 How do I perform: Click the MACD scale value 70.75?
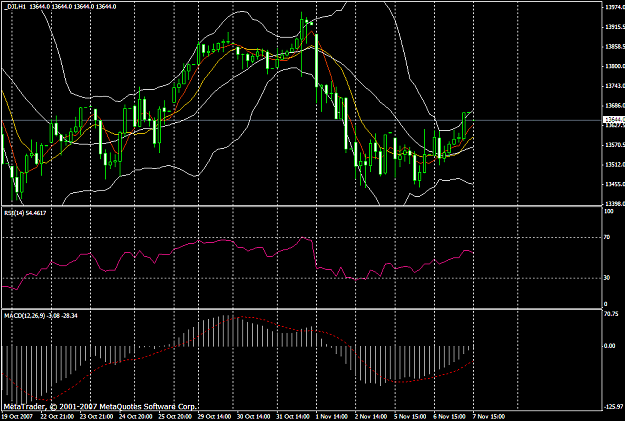click(x=611, y=314)
